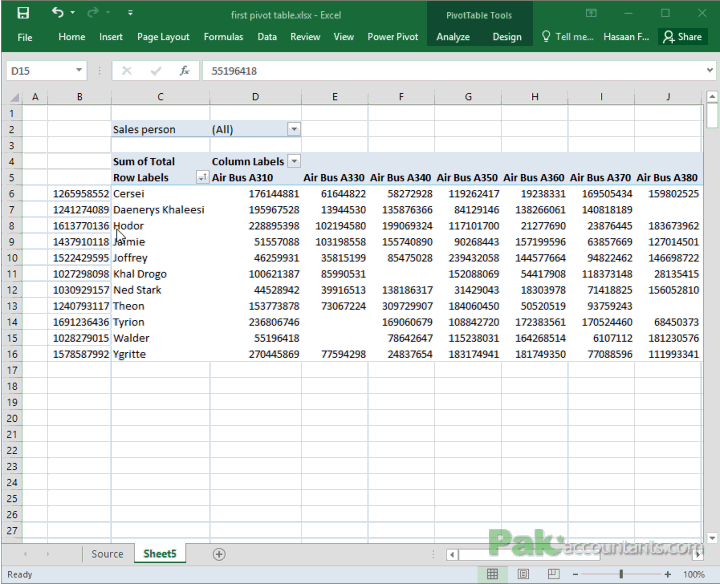Click the Redo arrow icon

click(x=93, y=13)
